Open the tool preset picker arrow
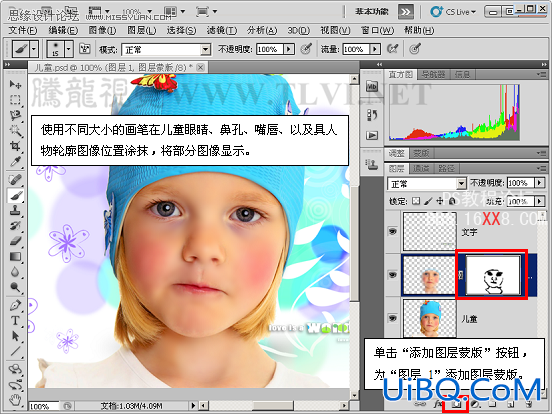 34,49
